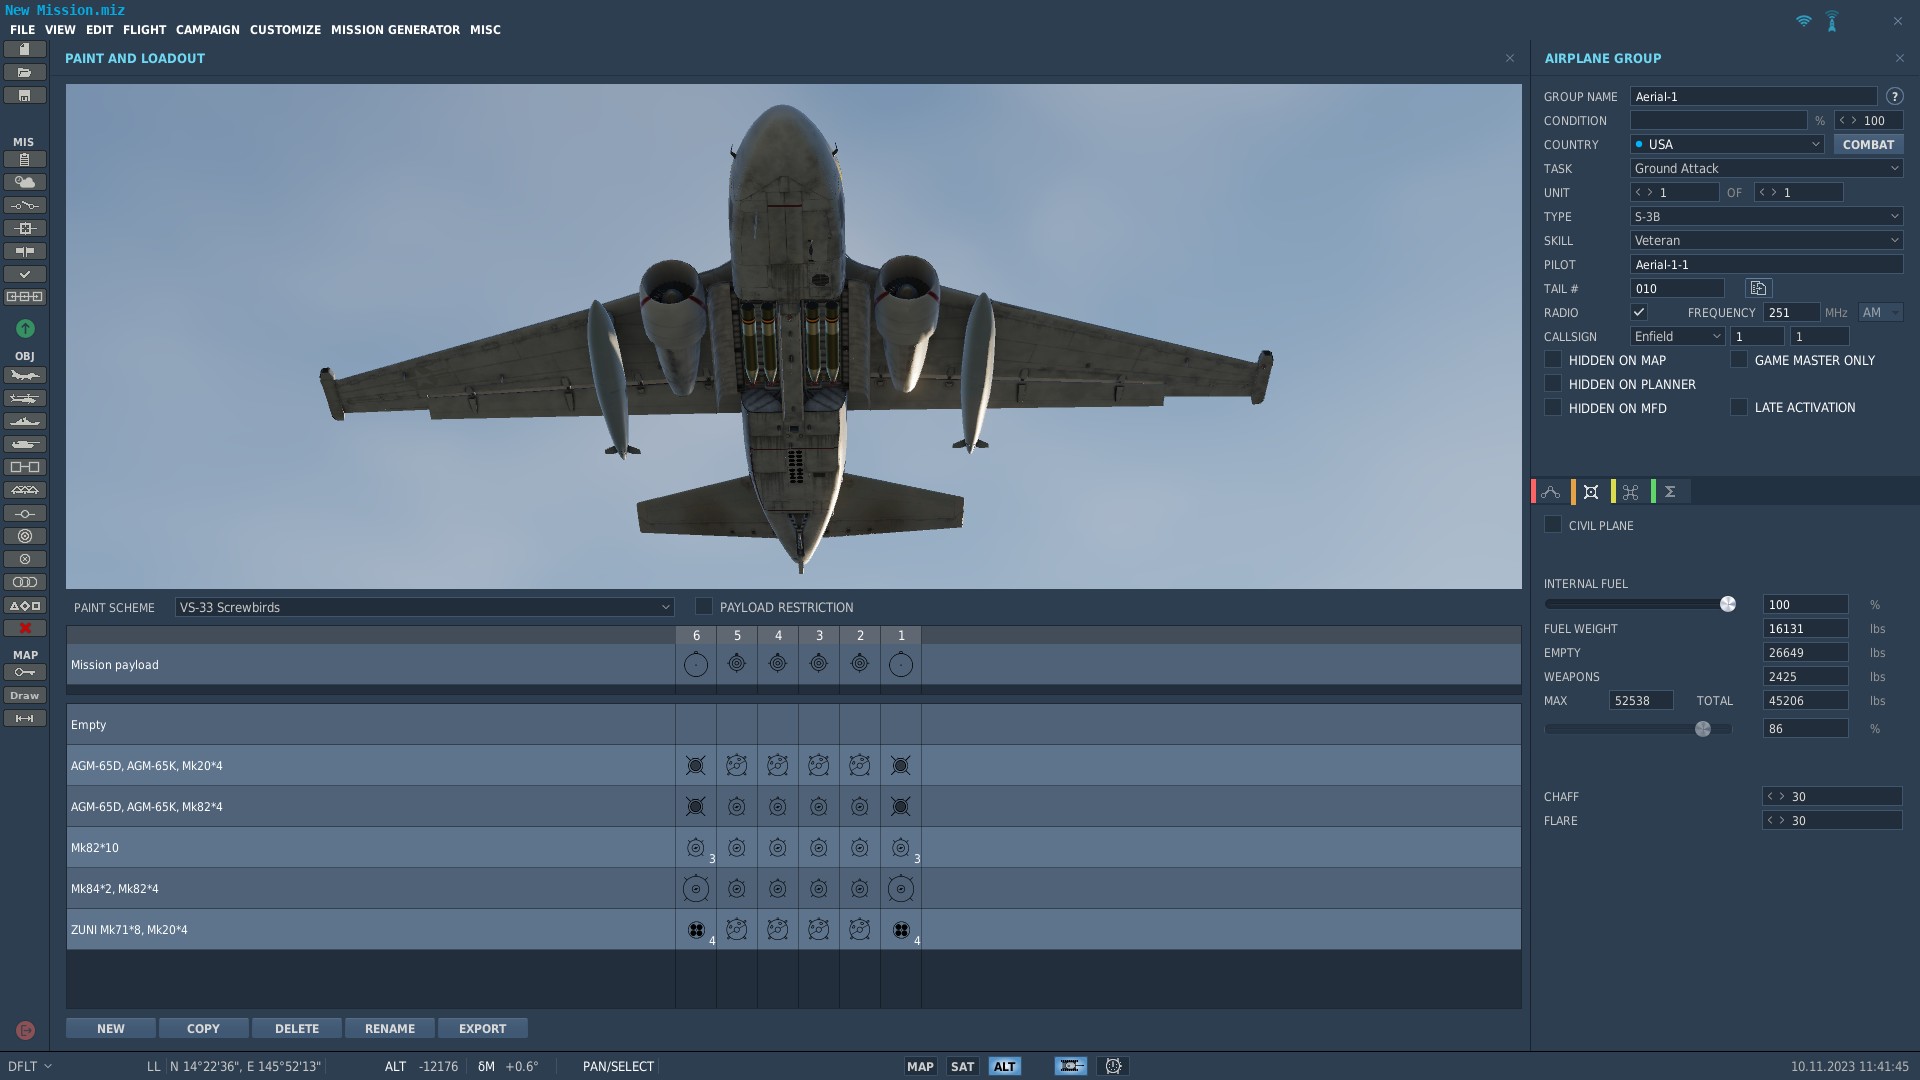Open the weather settings icon
This screenshot has width=1920, height=1080.
(x=25, y=182)
